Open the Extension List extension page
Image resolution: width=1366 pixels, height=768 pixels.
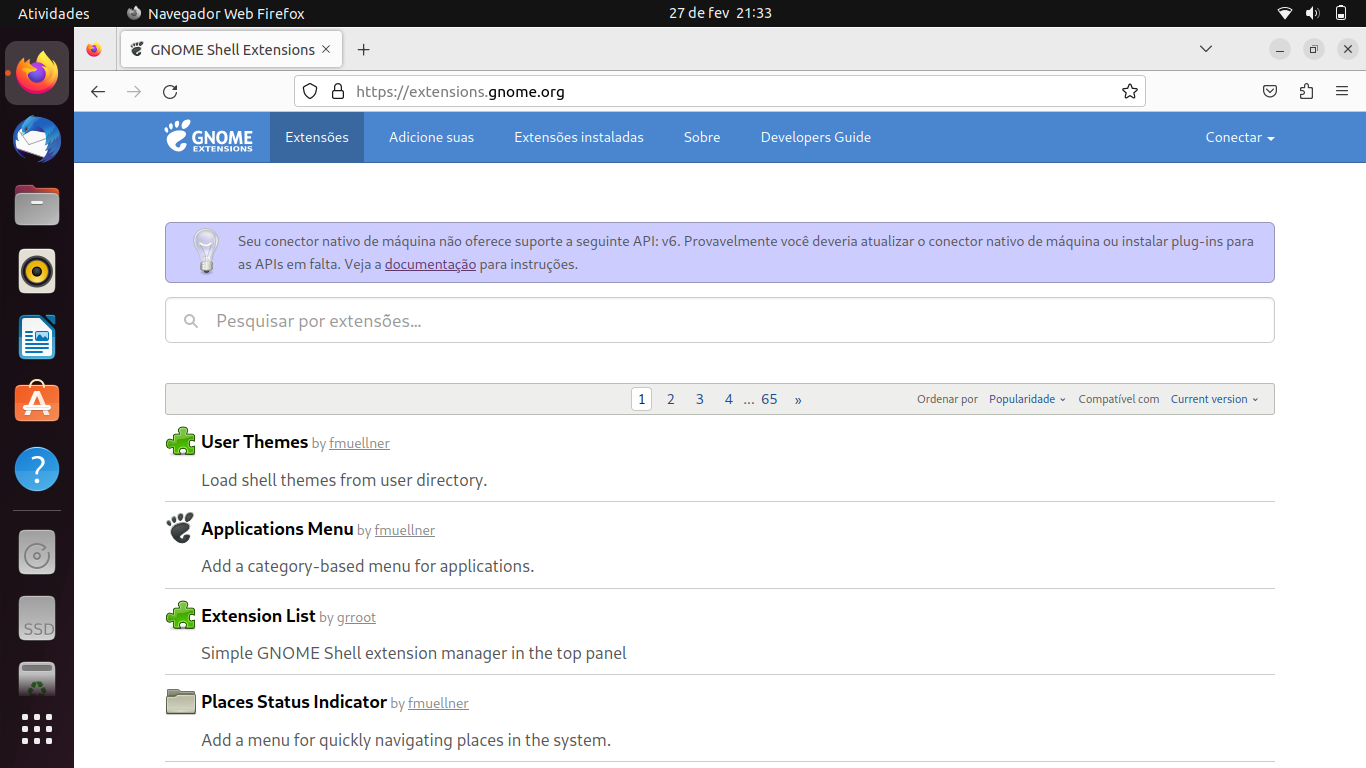[x=258, y=615]
